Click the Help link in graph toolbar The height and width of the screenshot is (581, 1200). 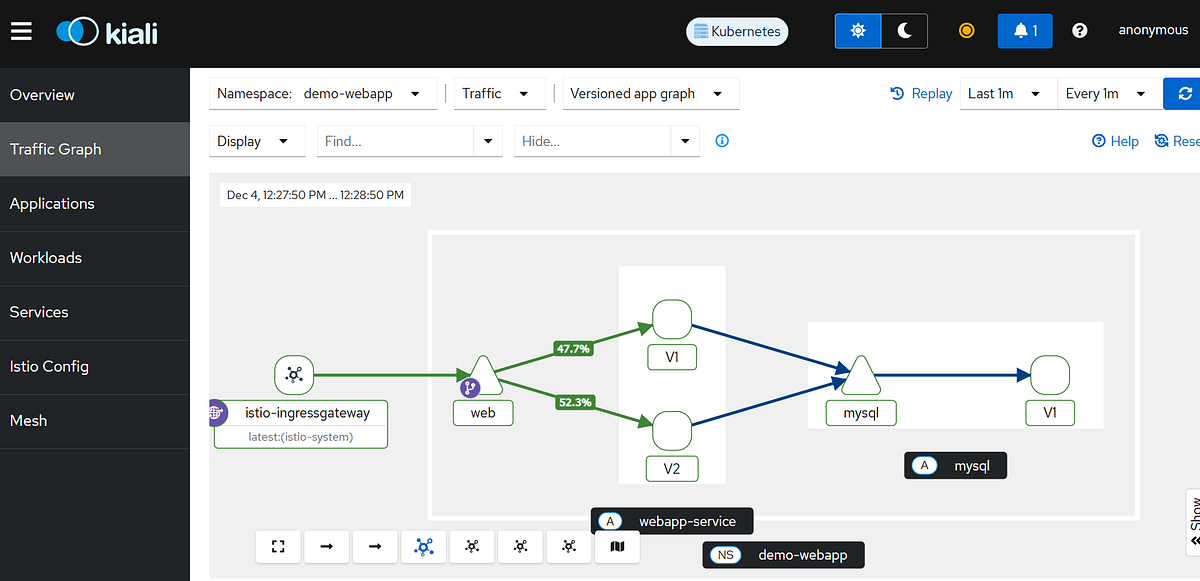tap(1115, 141)
